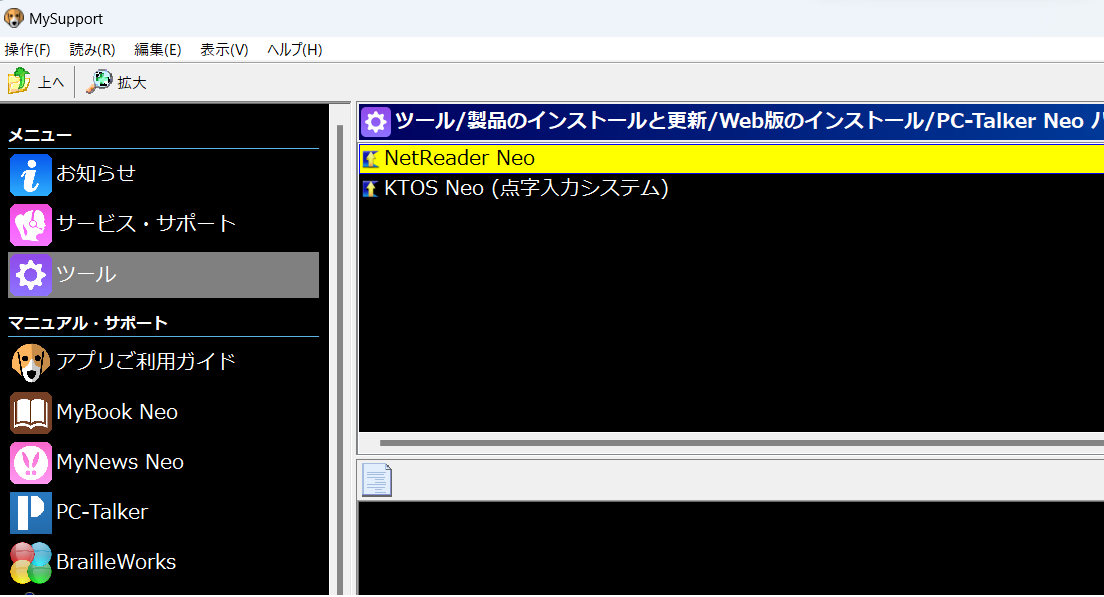1104x597 pixels.
Task: Select the MyBook Neo book icon
Action: tap(30, 412)
